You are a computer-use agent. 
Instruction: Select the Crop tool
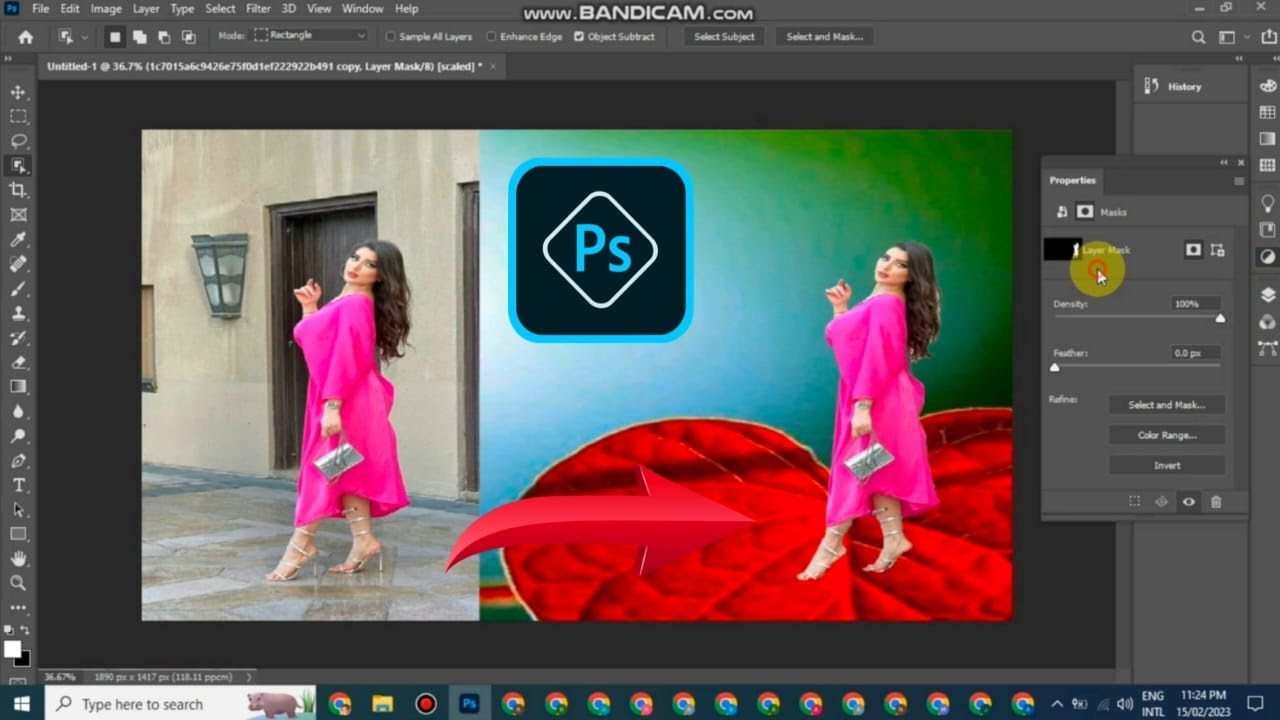tap(18, 190)
